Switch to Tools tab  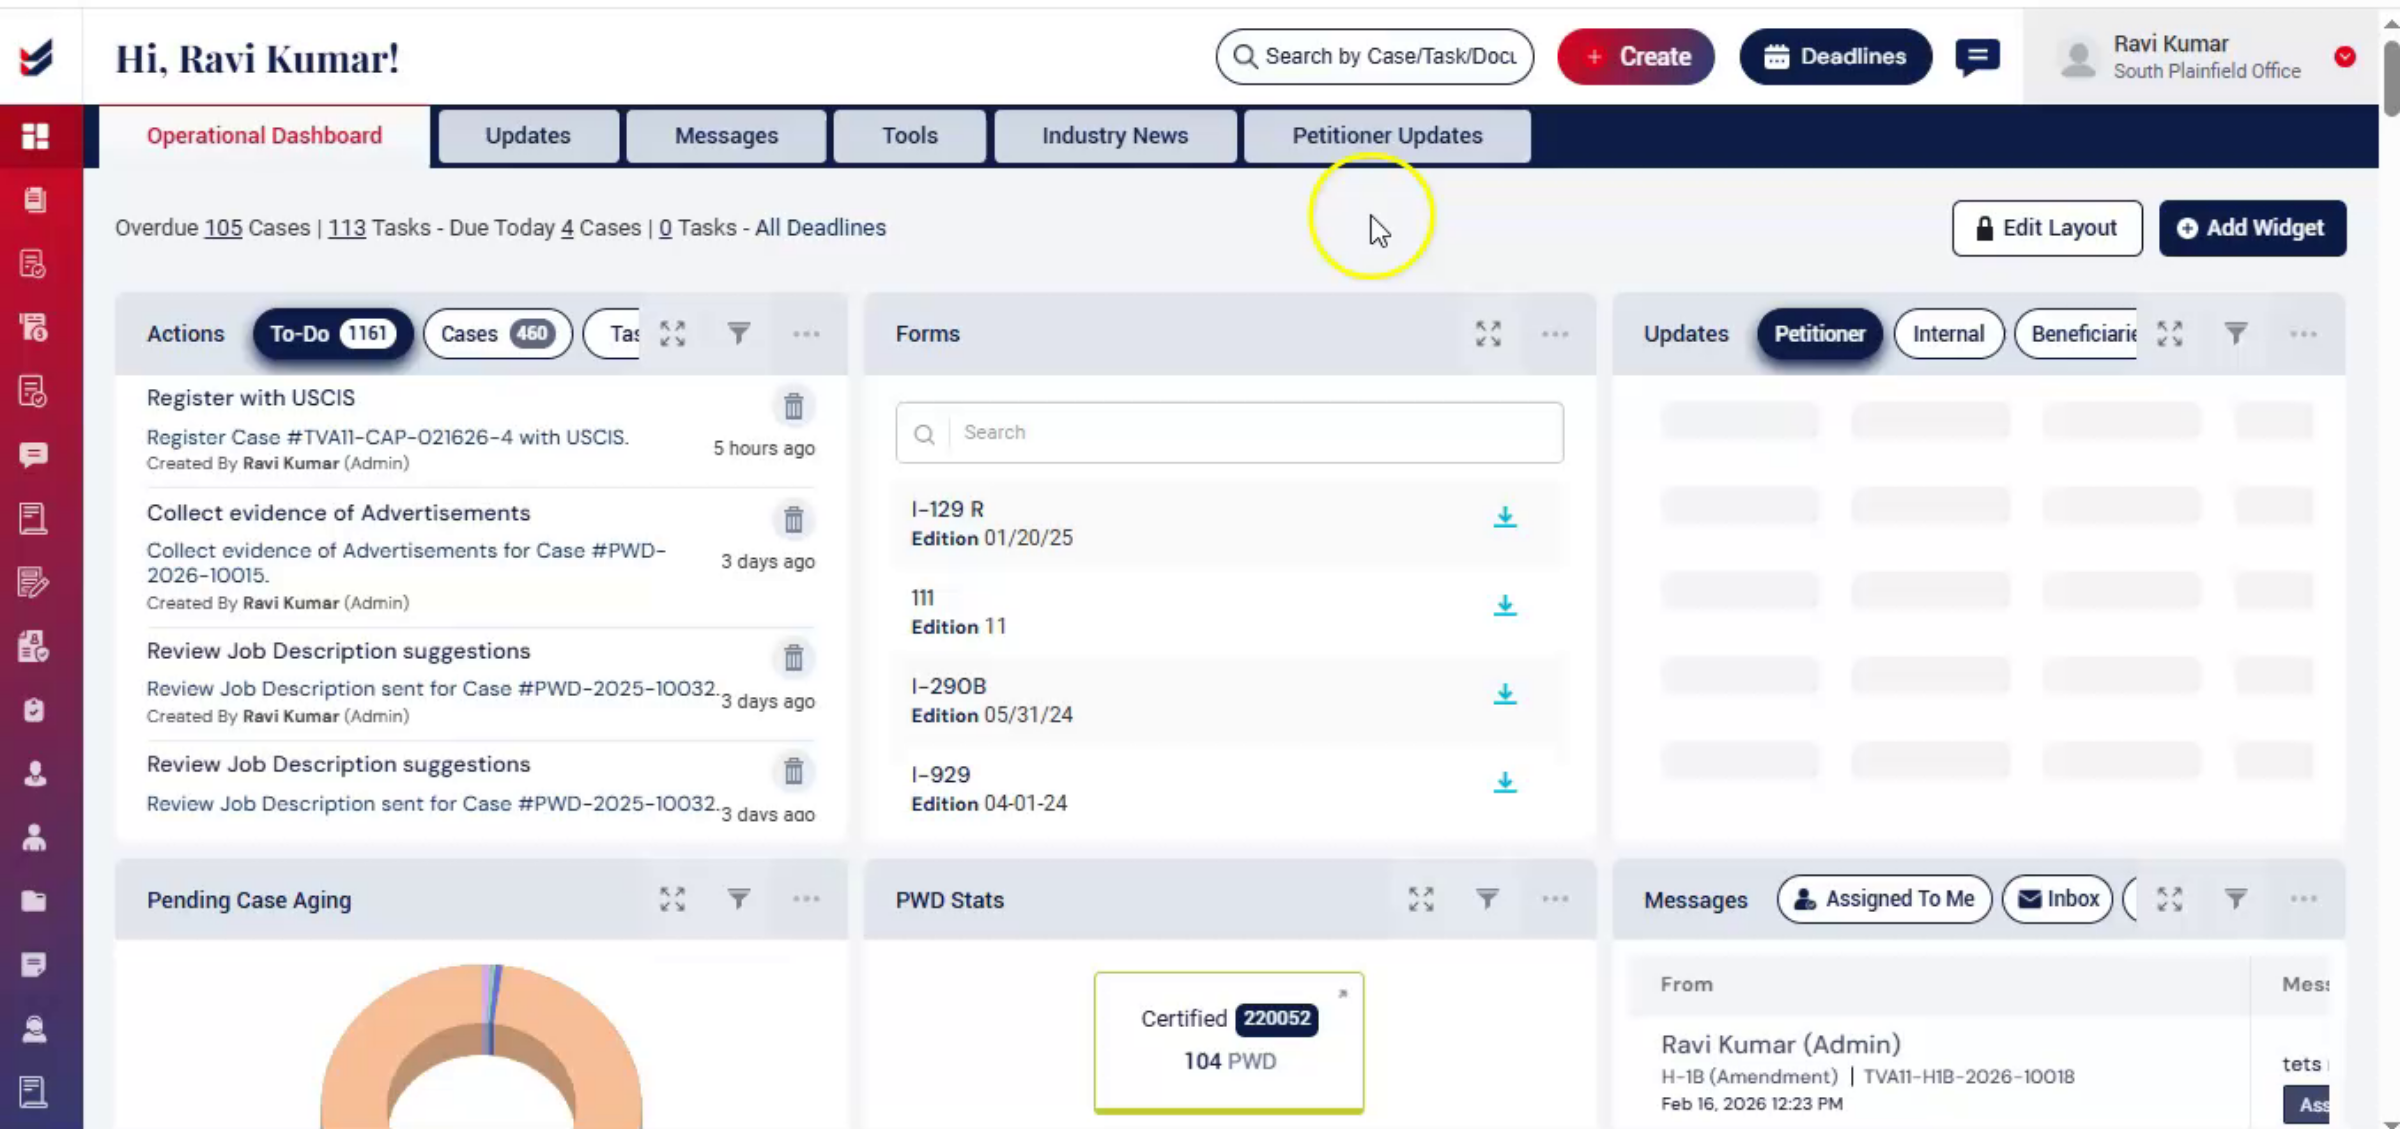(x=909, y=136)
